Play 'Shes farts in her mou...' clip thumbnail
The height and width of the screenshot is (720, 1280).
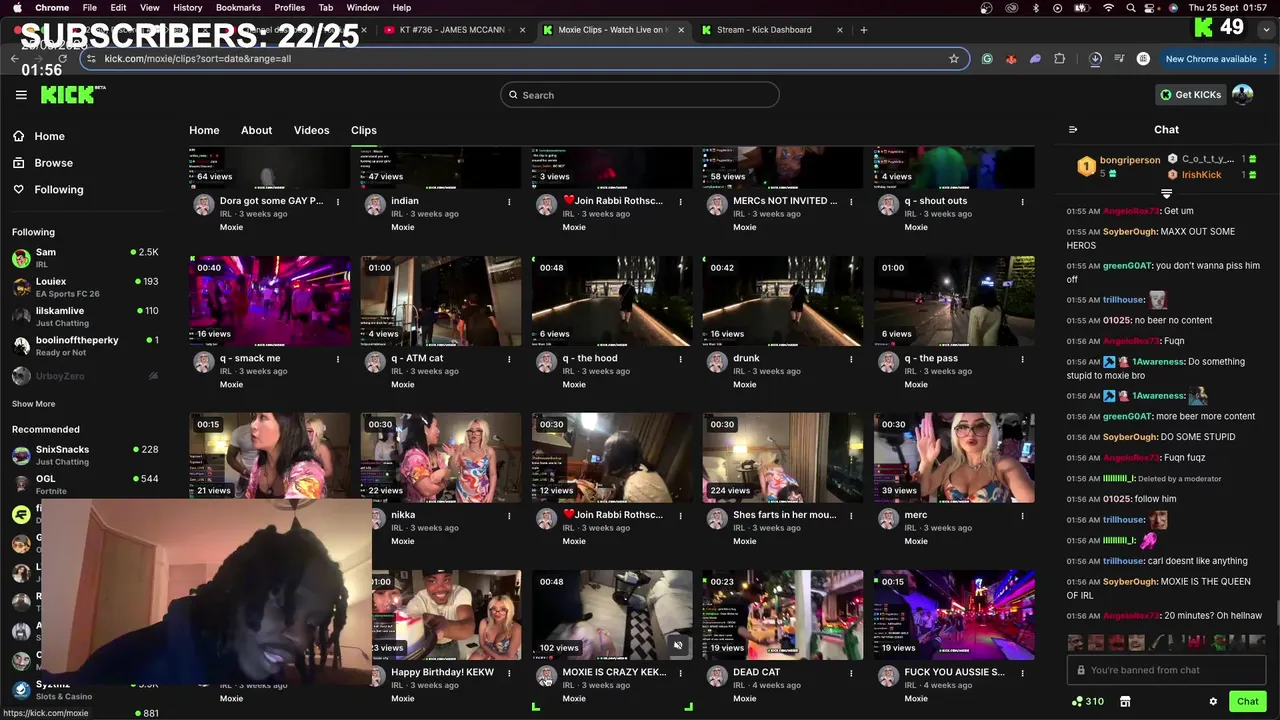pyautogui.click(x=783, y=458)
